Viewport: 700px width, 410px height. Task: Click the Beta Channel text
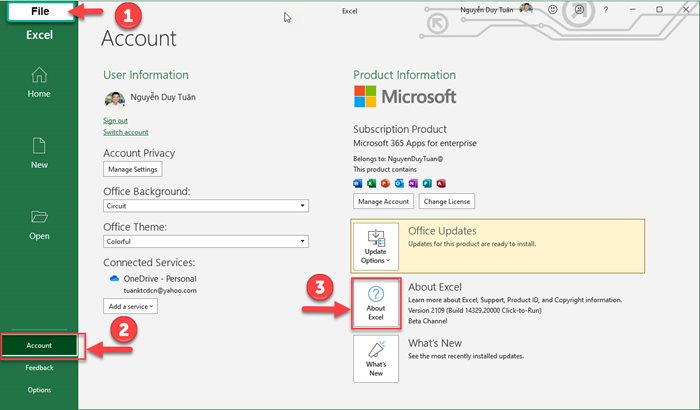pyautogui.click(x=427, y=321)
